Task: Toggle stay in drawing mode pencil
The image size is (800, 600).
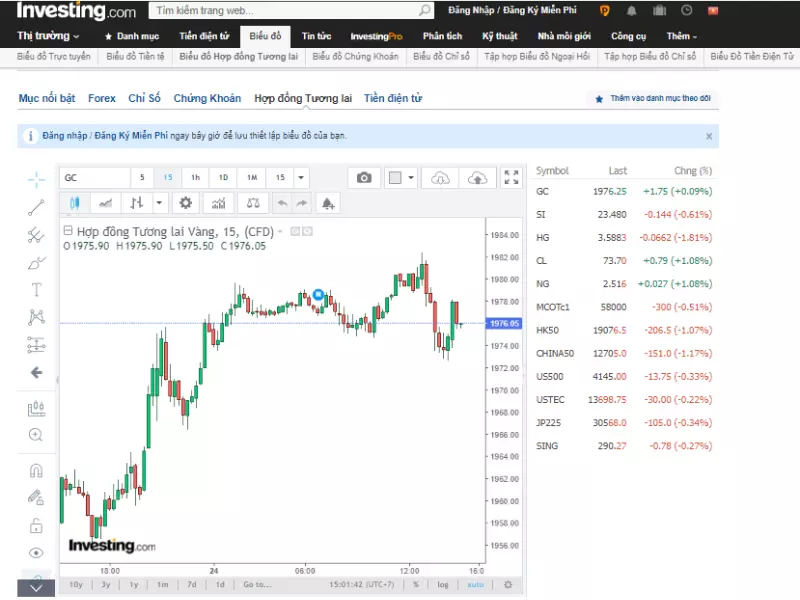Action: [x=36, y=497]
